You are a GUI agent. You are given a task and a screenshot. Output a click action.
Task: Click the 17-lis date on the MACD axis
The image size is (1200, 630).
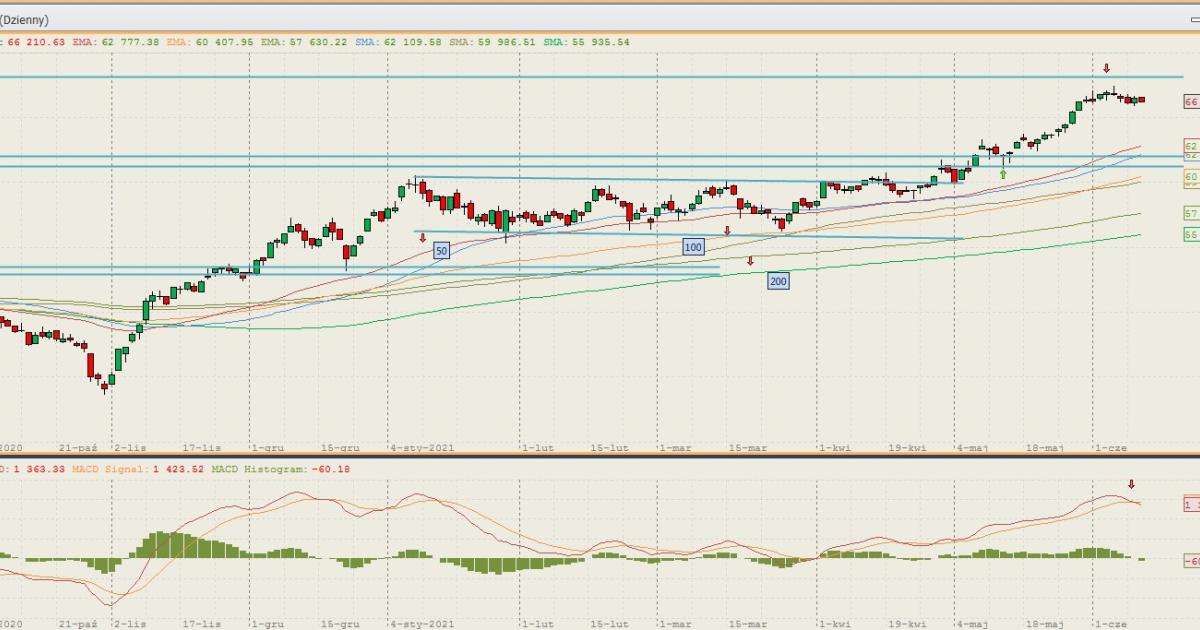[x=203, y=623]
